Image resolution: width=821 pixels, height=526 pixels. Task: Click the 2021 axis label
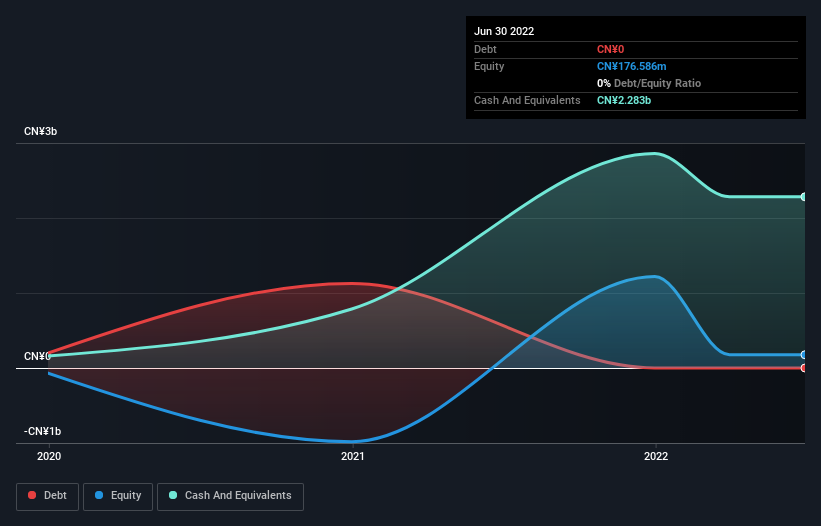[352, 456]
